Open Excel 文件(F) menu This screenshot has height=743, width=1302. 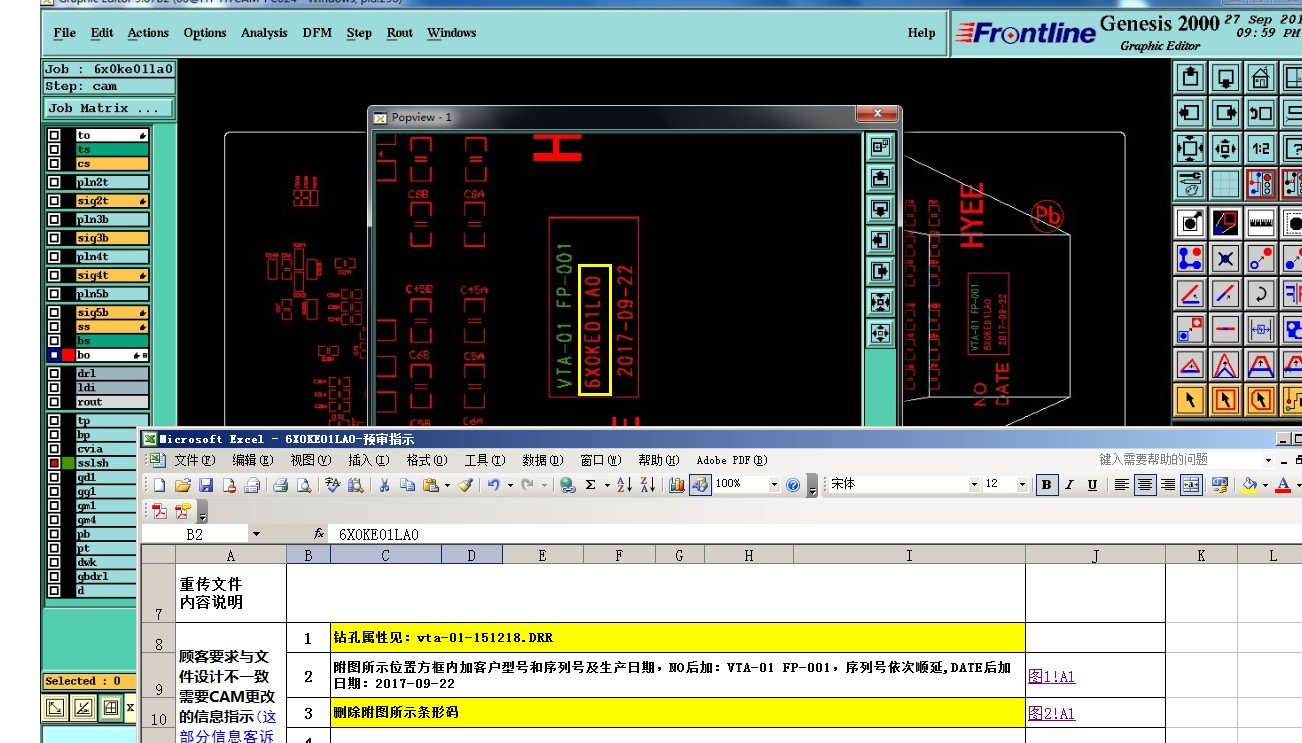195,460
